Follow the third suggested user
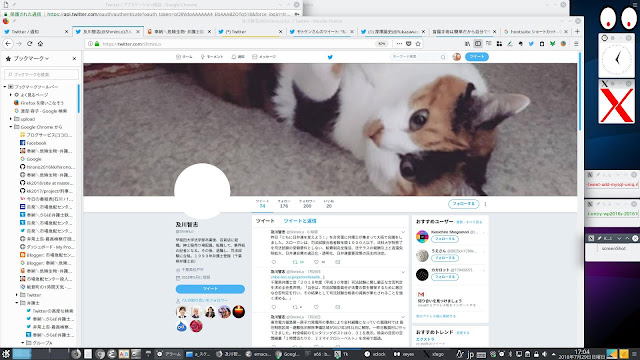Viewport: 640px width, 360px height. pyautogui.click(x=445, y=277)
